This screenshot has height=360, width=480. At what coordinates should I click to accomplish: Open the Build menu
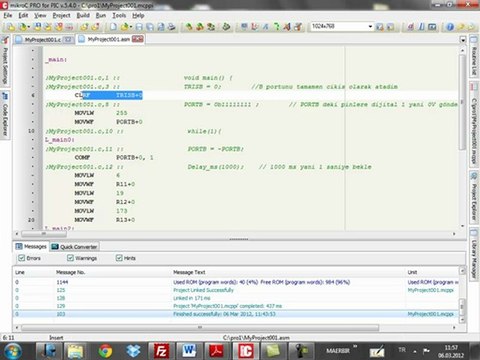point(83,15)
